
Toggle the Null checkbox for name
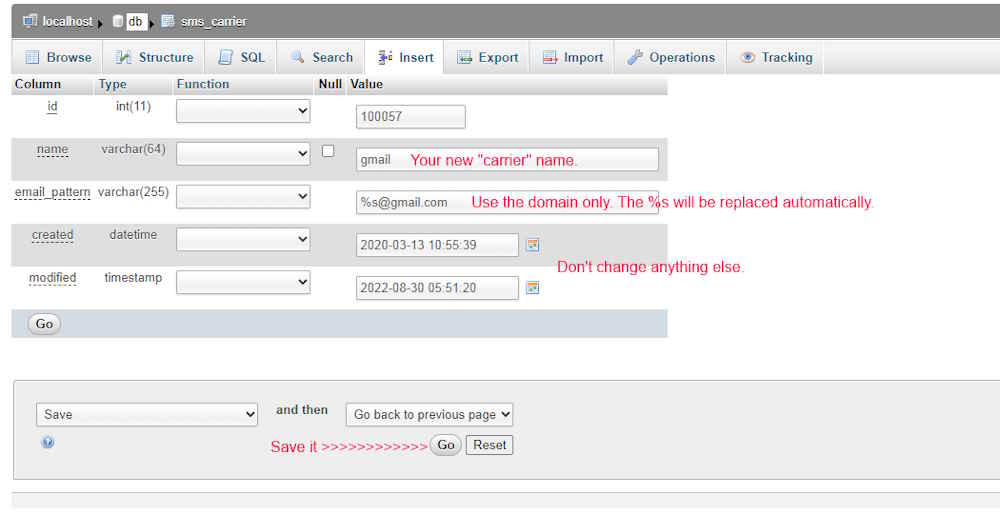[328, 151]
